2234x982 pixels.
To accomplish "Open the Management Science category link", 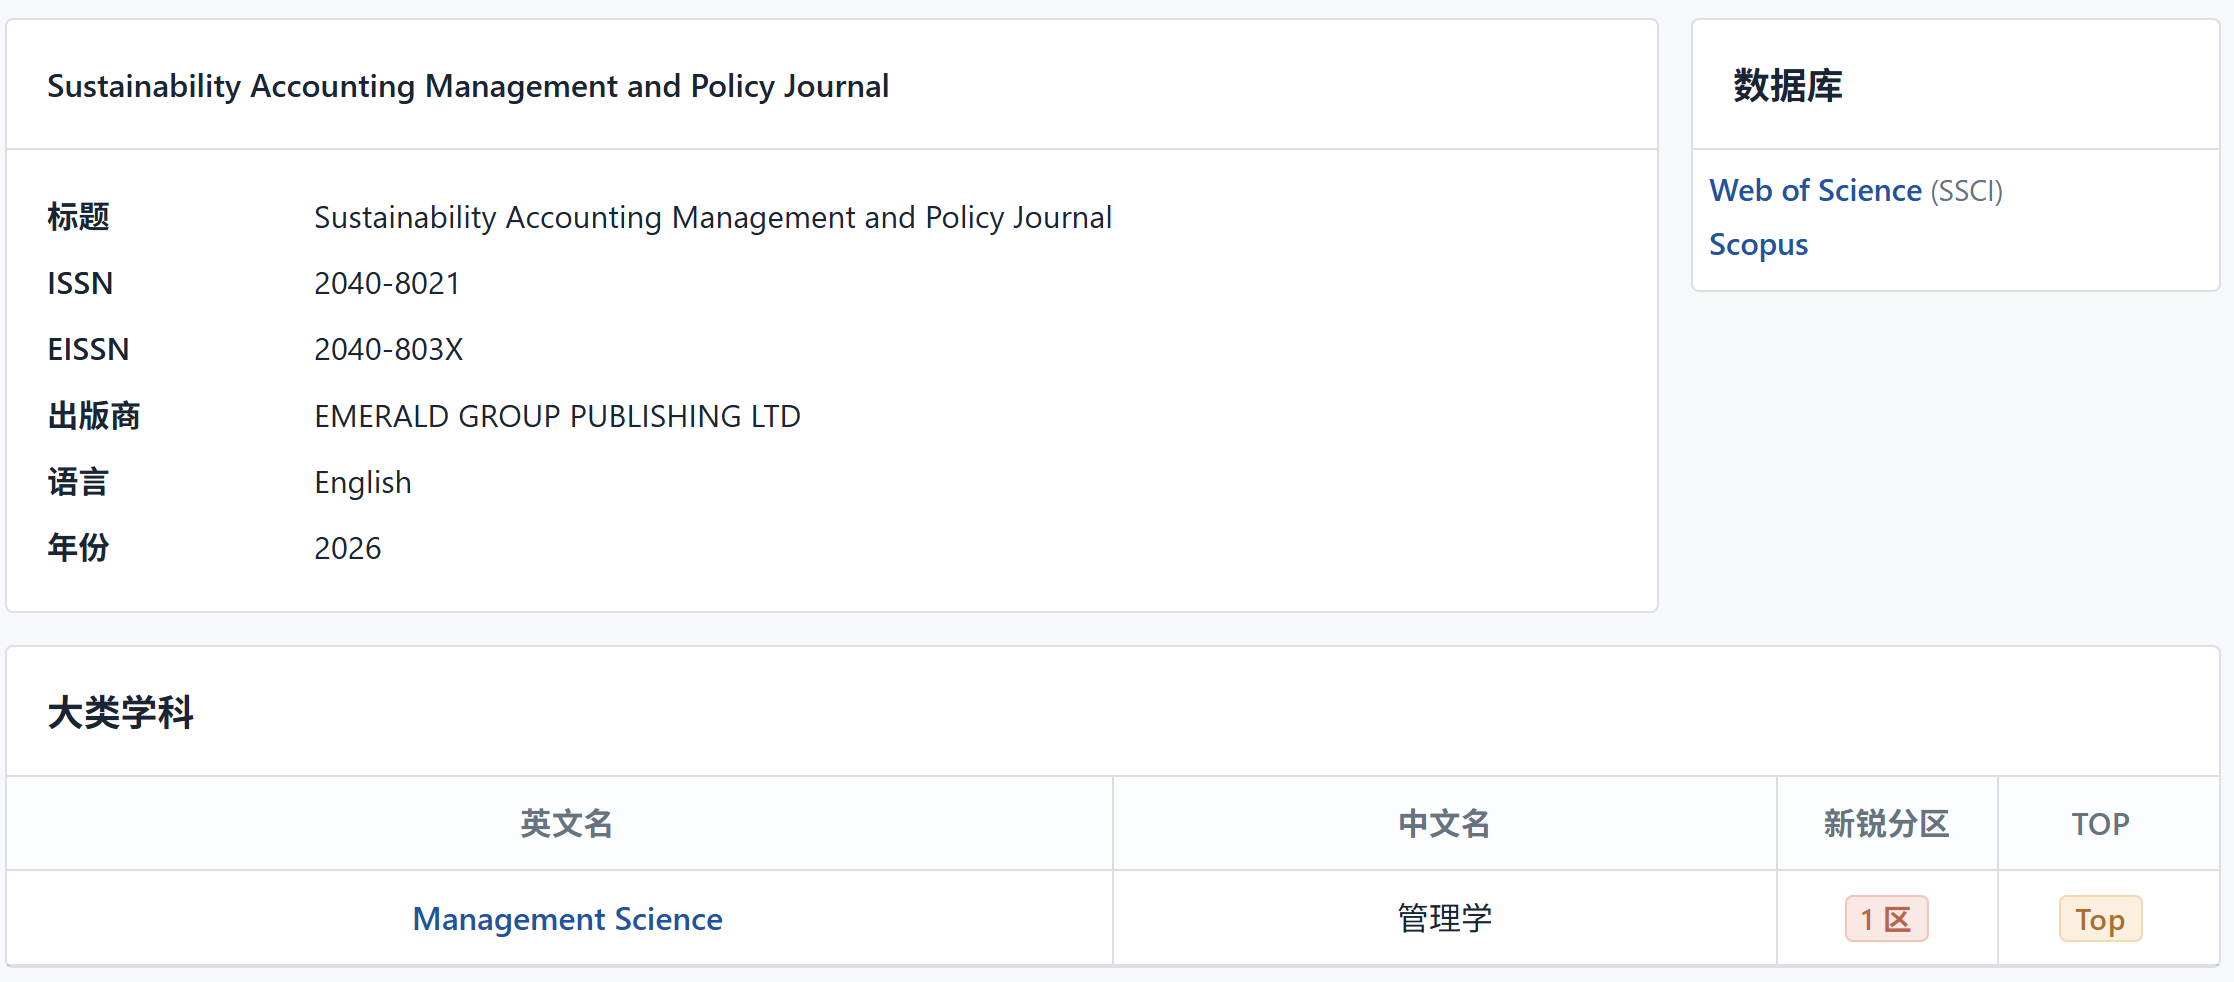I will pos(567,919).
